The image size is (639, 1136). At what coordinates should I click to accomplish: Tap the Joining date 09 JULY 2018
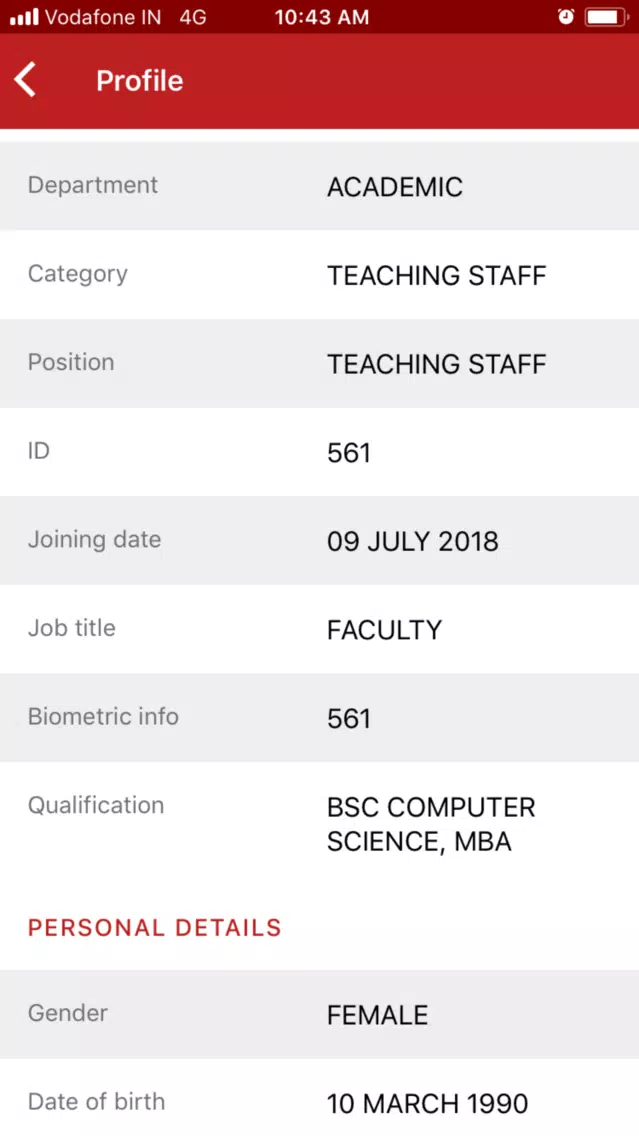pos(412,541)
